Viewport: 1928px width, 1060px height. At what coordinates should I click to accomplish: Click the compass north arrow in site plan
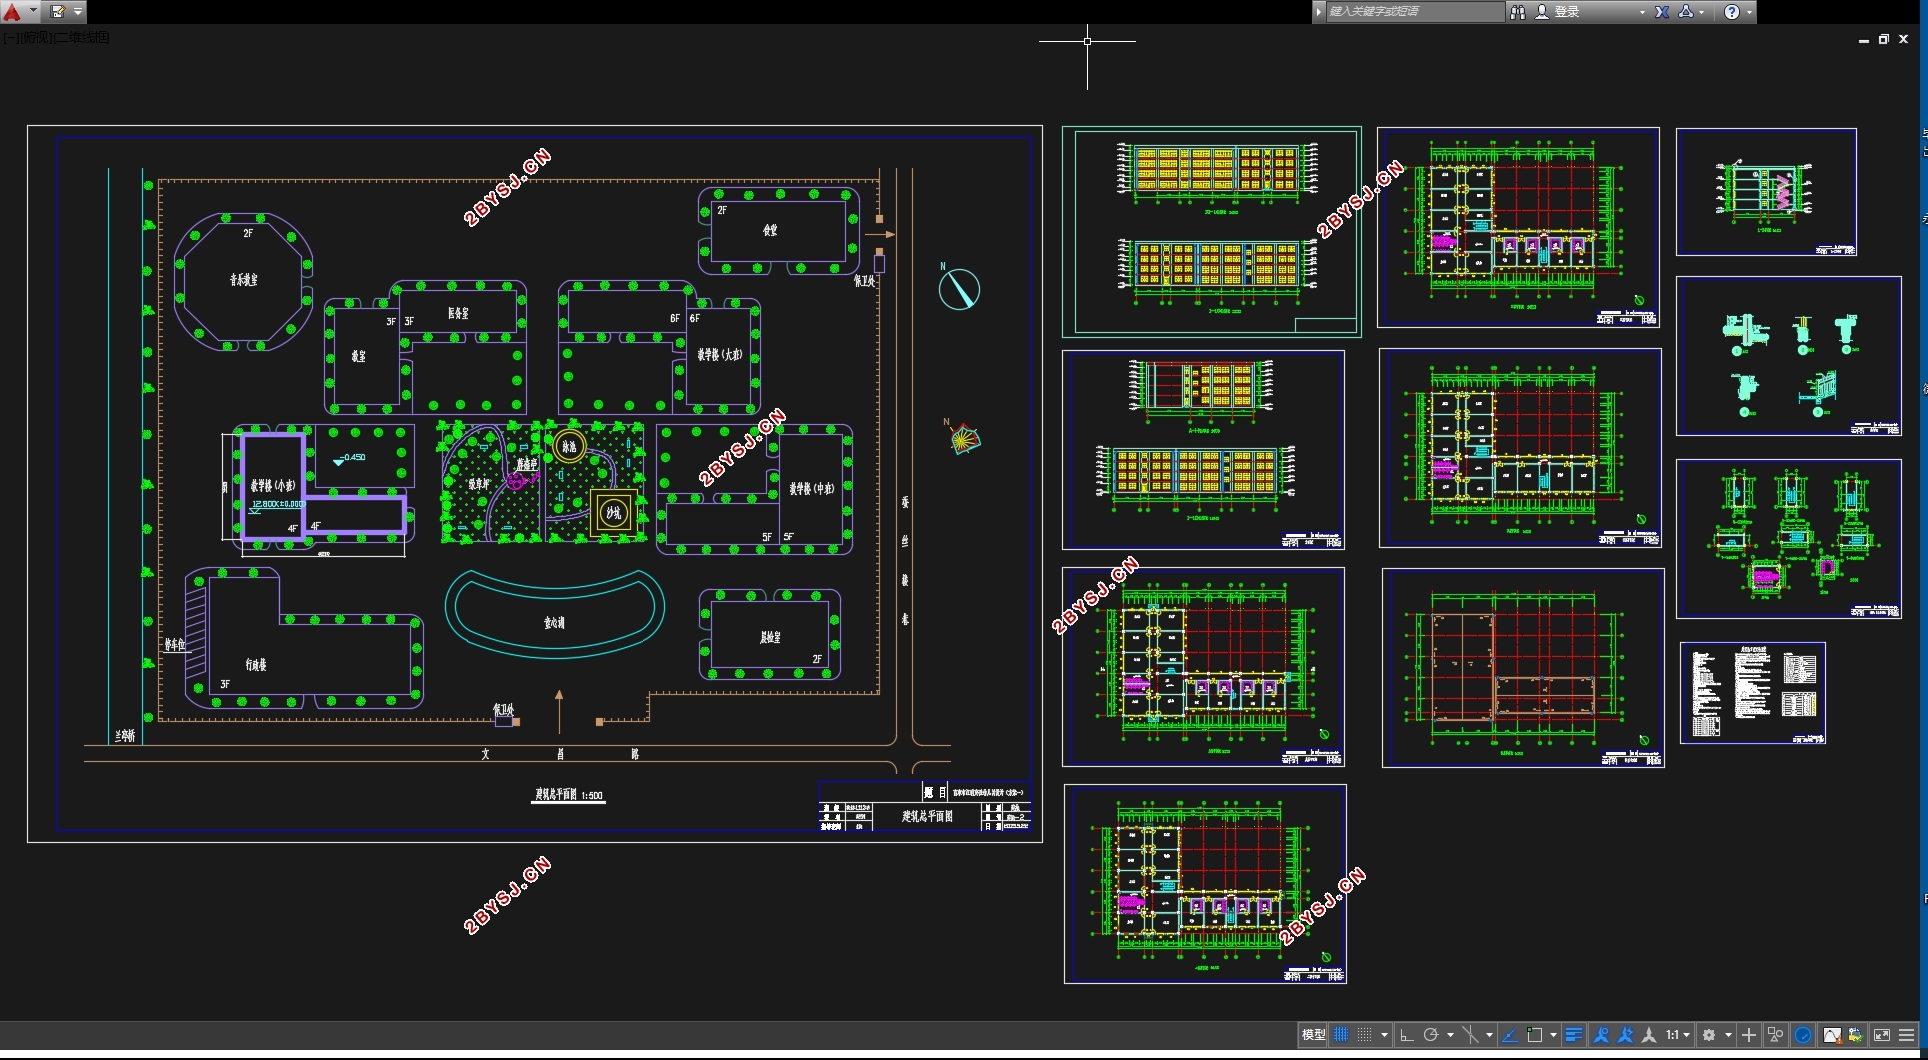tap(959, 289)
